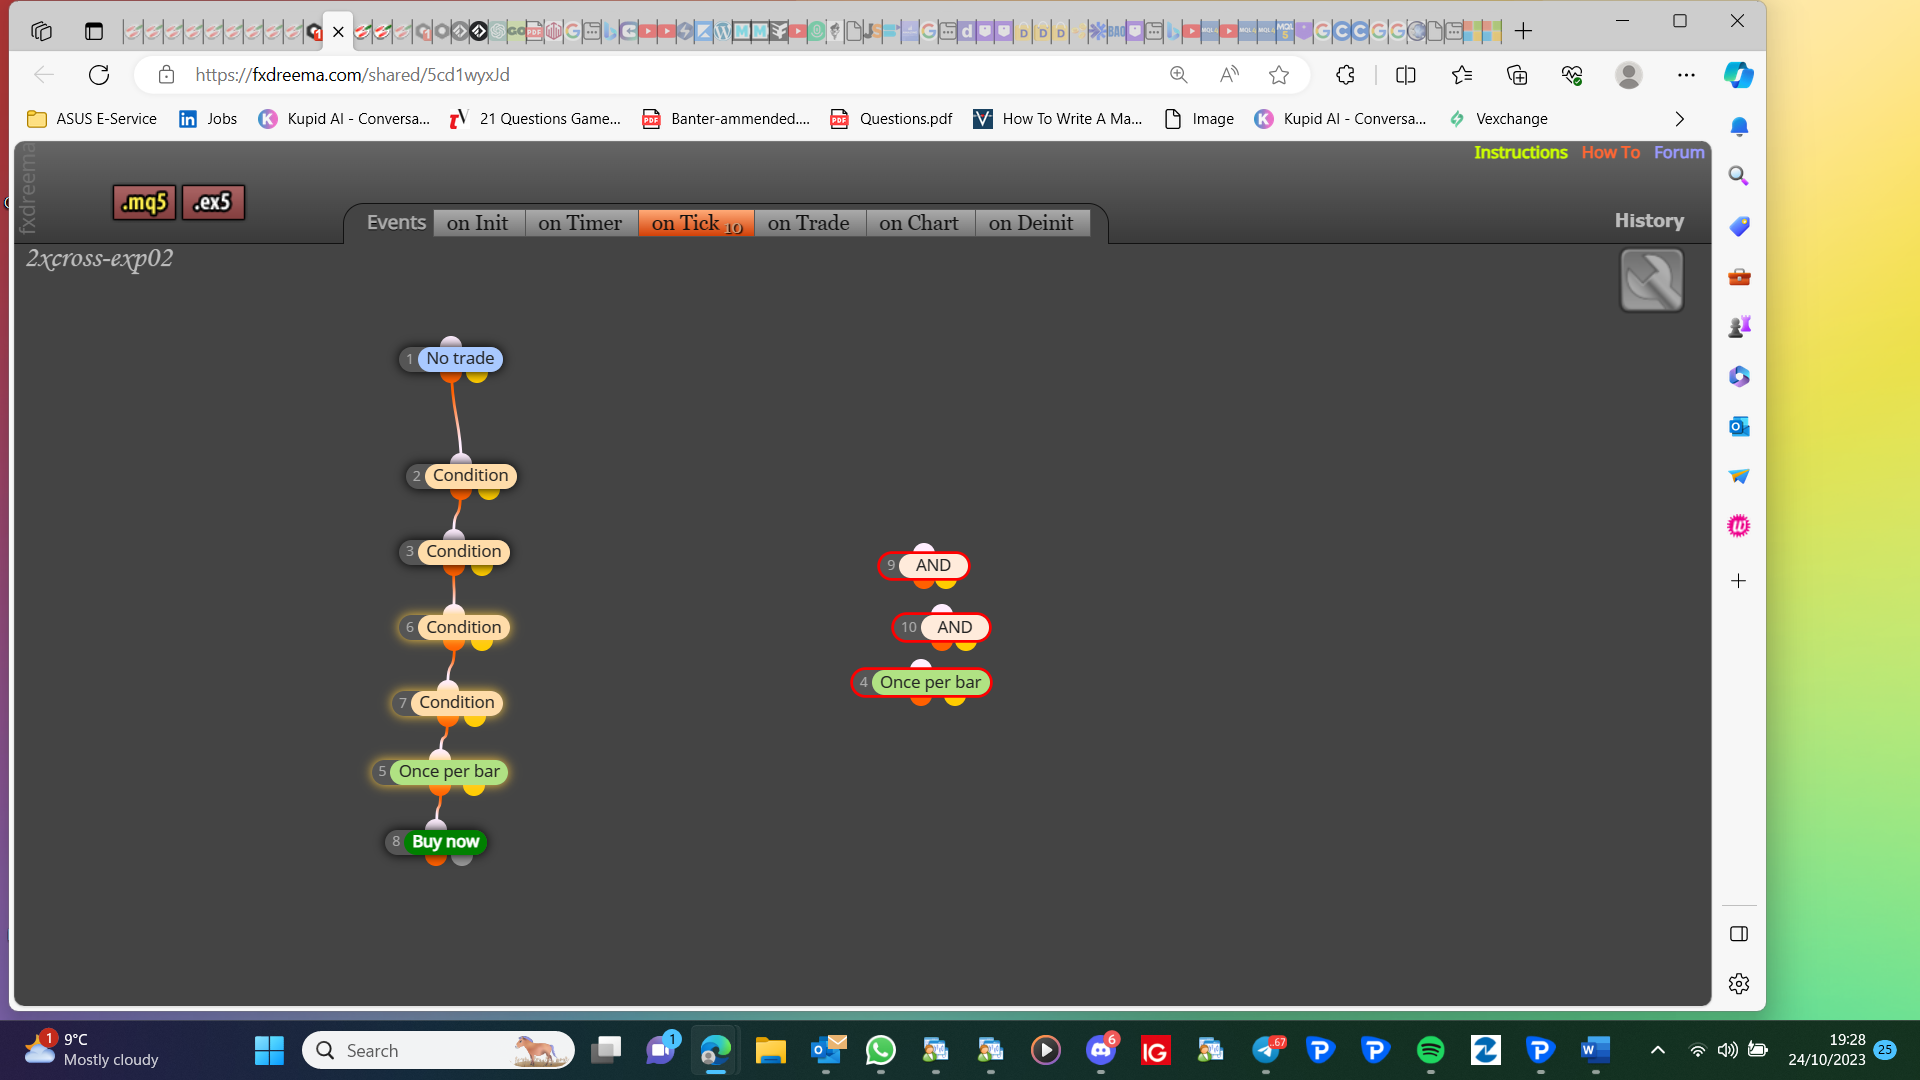
Task: Click the .ex5 export button
Action: pyautogui.click(x=213, y=203)
